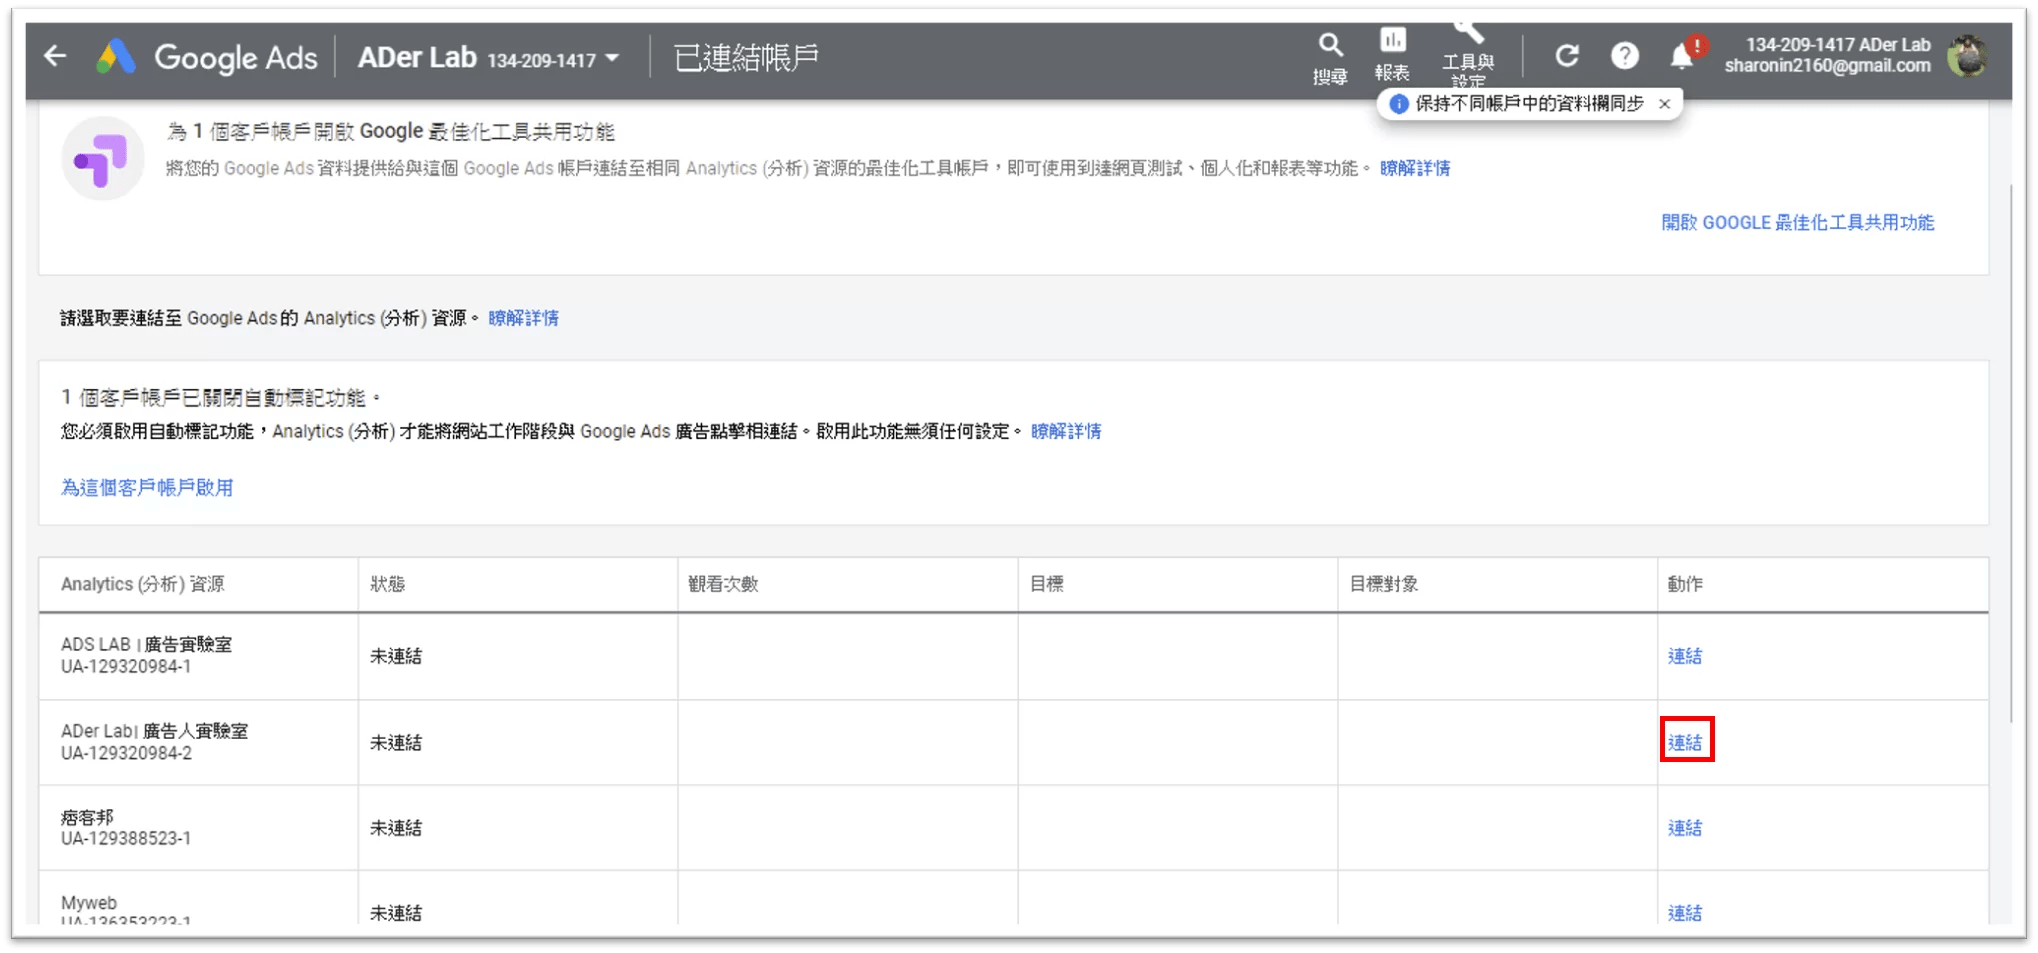The image size is (2038, 953).
Task: Click the page vertical scrollbar
Action: 2011,453
